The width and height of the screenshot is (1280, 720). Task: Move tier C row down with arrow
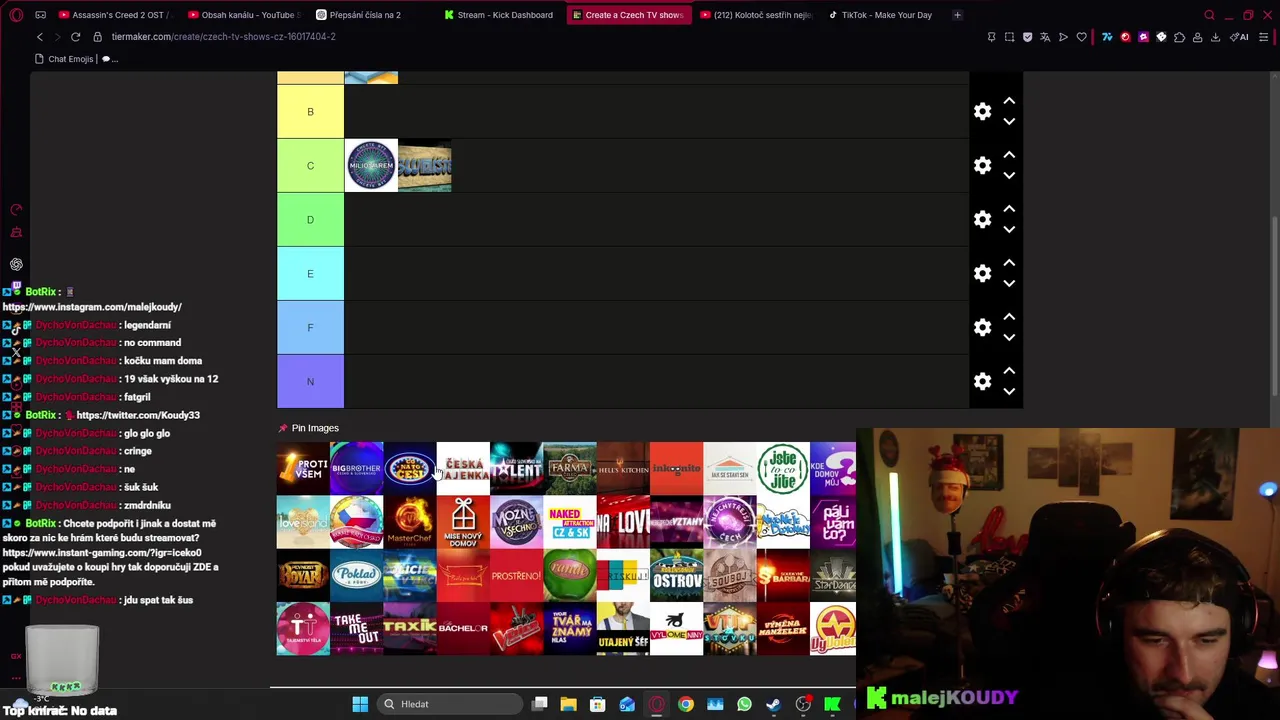click(1009, 176)
